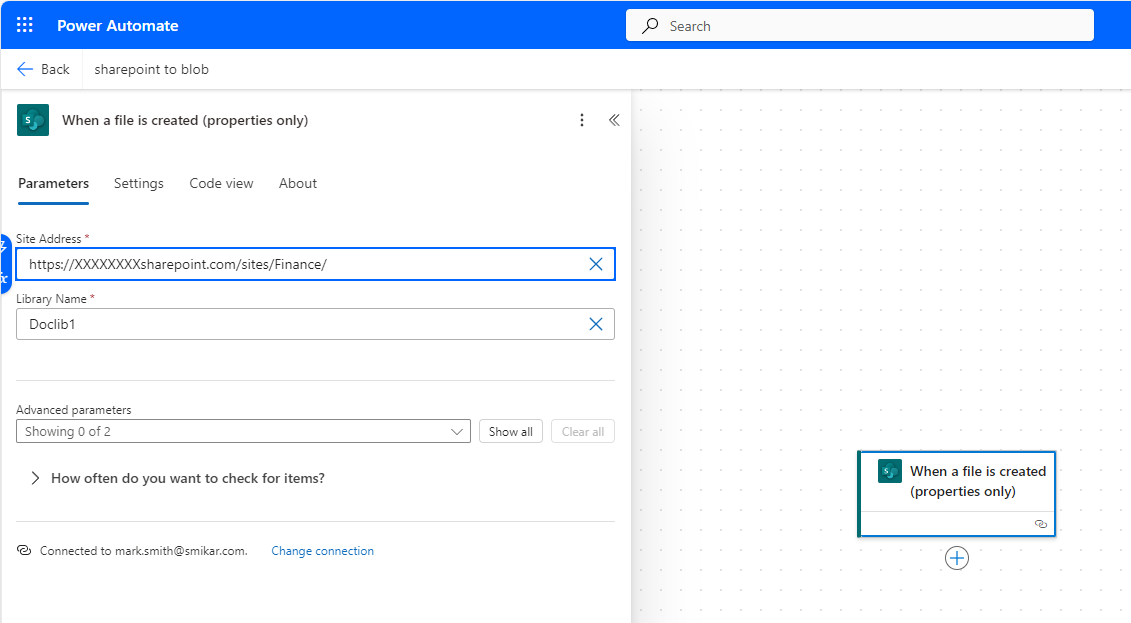Open the Advanced parameters dropdown
Screen dimensions: 1131x623
[243, 431]
